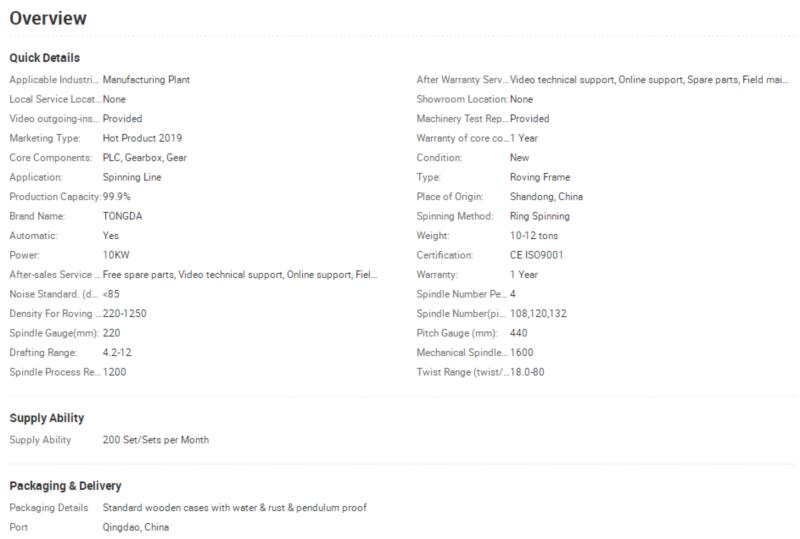Select the Hot Product 2019 text
This screenshot has height=539, width=800.
tap(142, 138)
